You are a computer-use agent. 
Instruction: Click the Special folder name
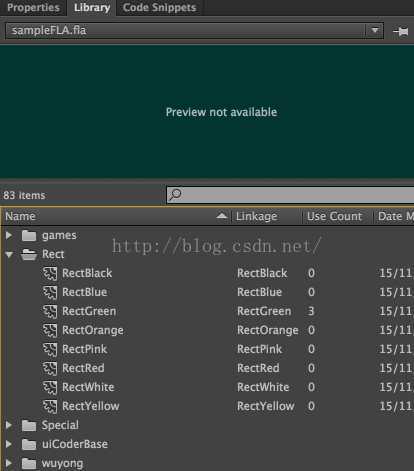click(60, 425)
